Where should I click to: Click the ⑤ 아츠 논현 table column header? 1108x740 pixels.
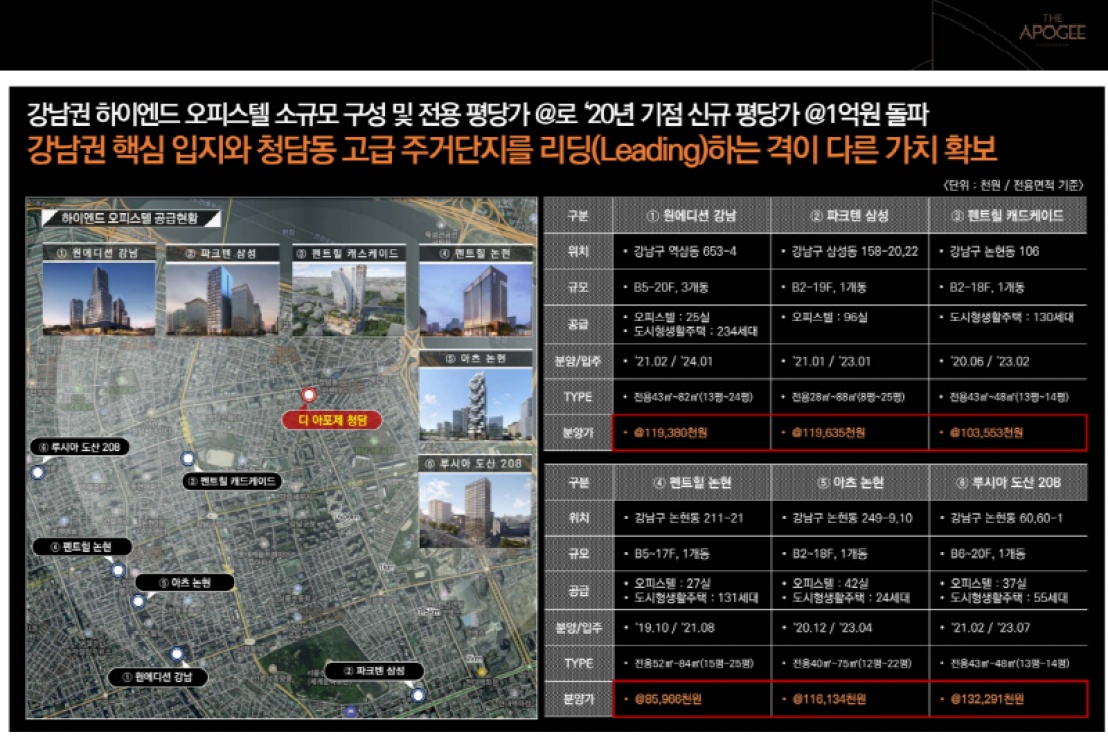click(849, 482)
